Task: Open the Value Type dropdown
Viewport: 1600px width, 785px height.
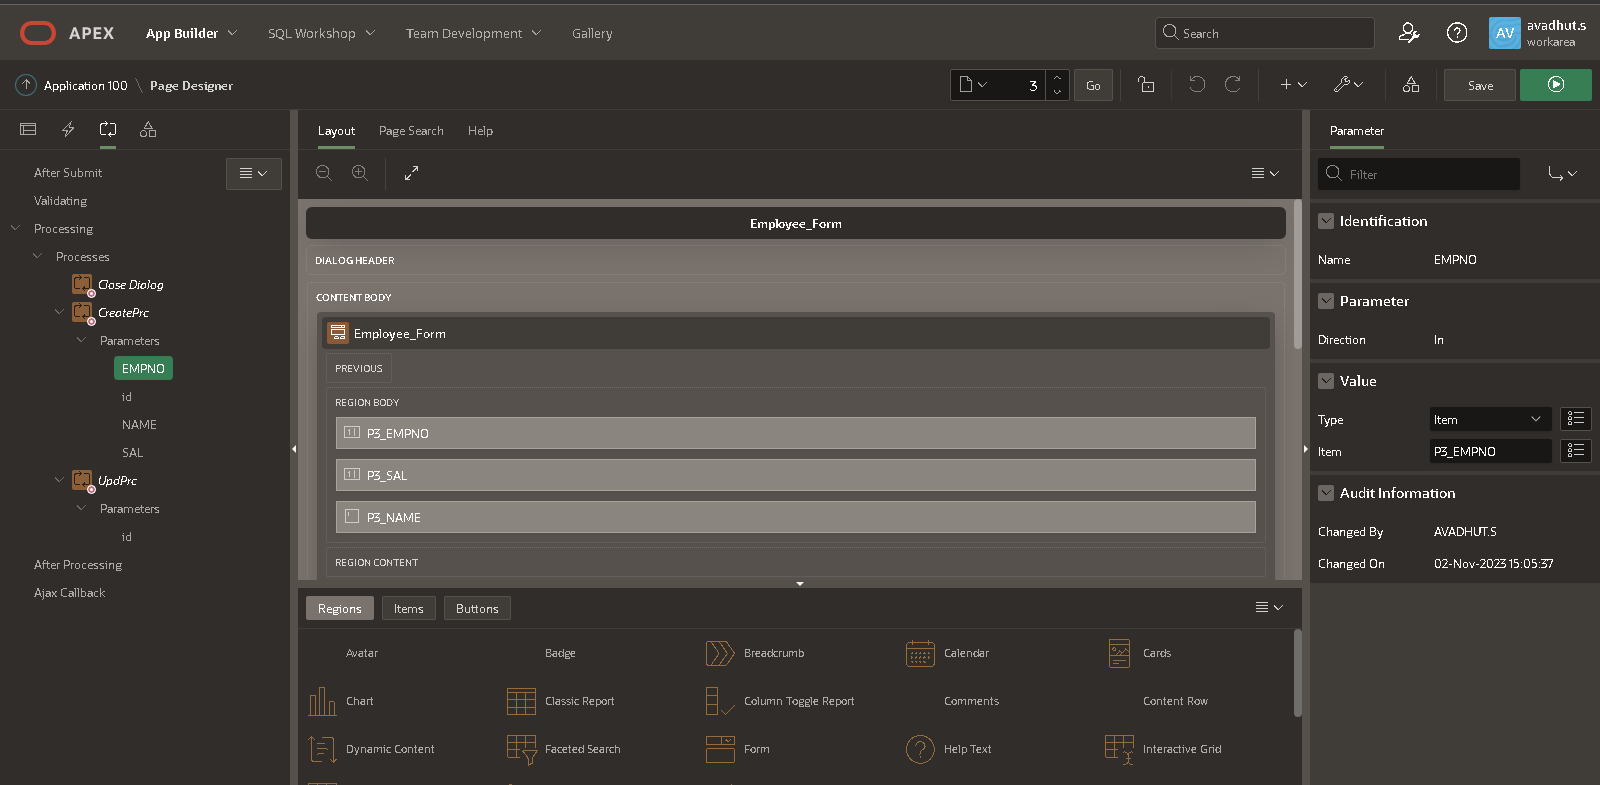Action: point(1490,420)
